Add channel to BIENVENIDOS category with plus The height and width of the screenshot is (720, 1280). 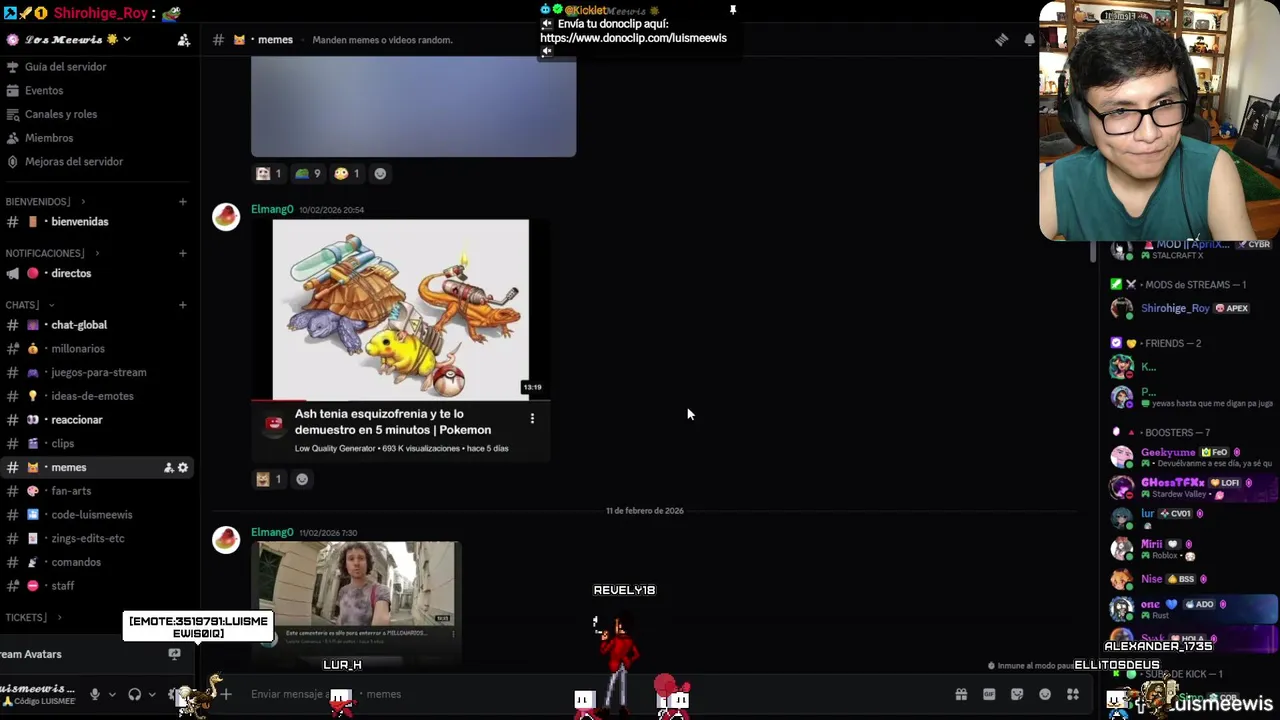pyautogui.click(x=182, y=202)
